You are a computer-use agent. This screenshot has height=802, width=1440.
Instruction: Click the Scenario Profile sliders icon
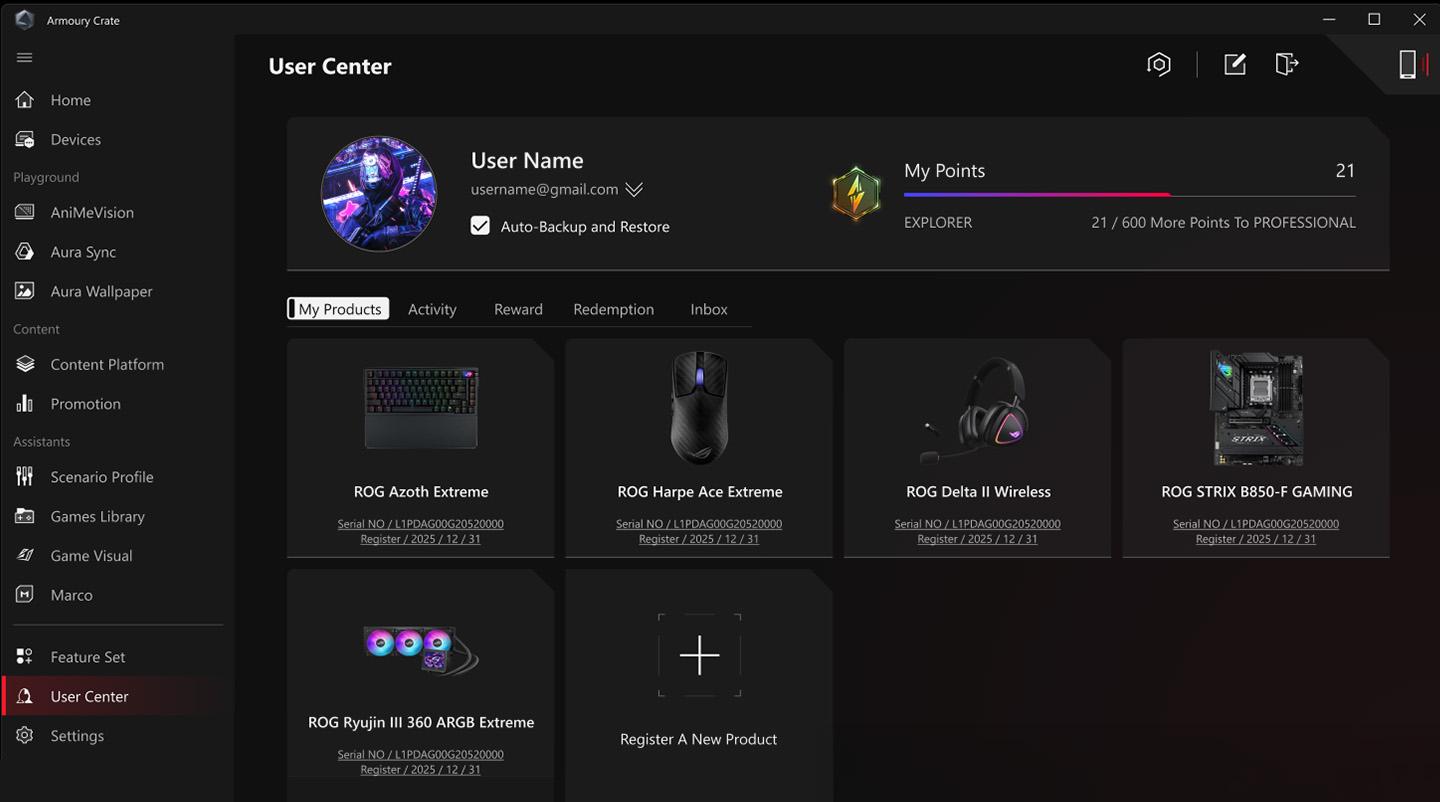25,477
